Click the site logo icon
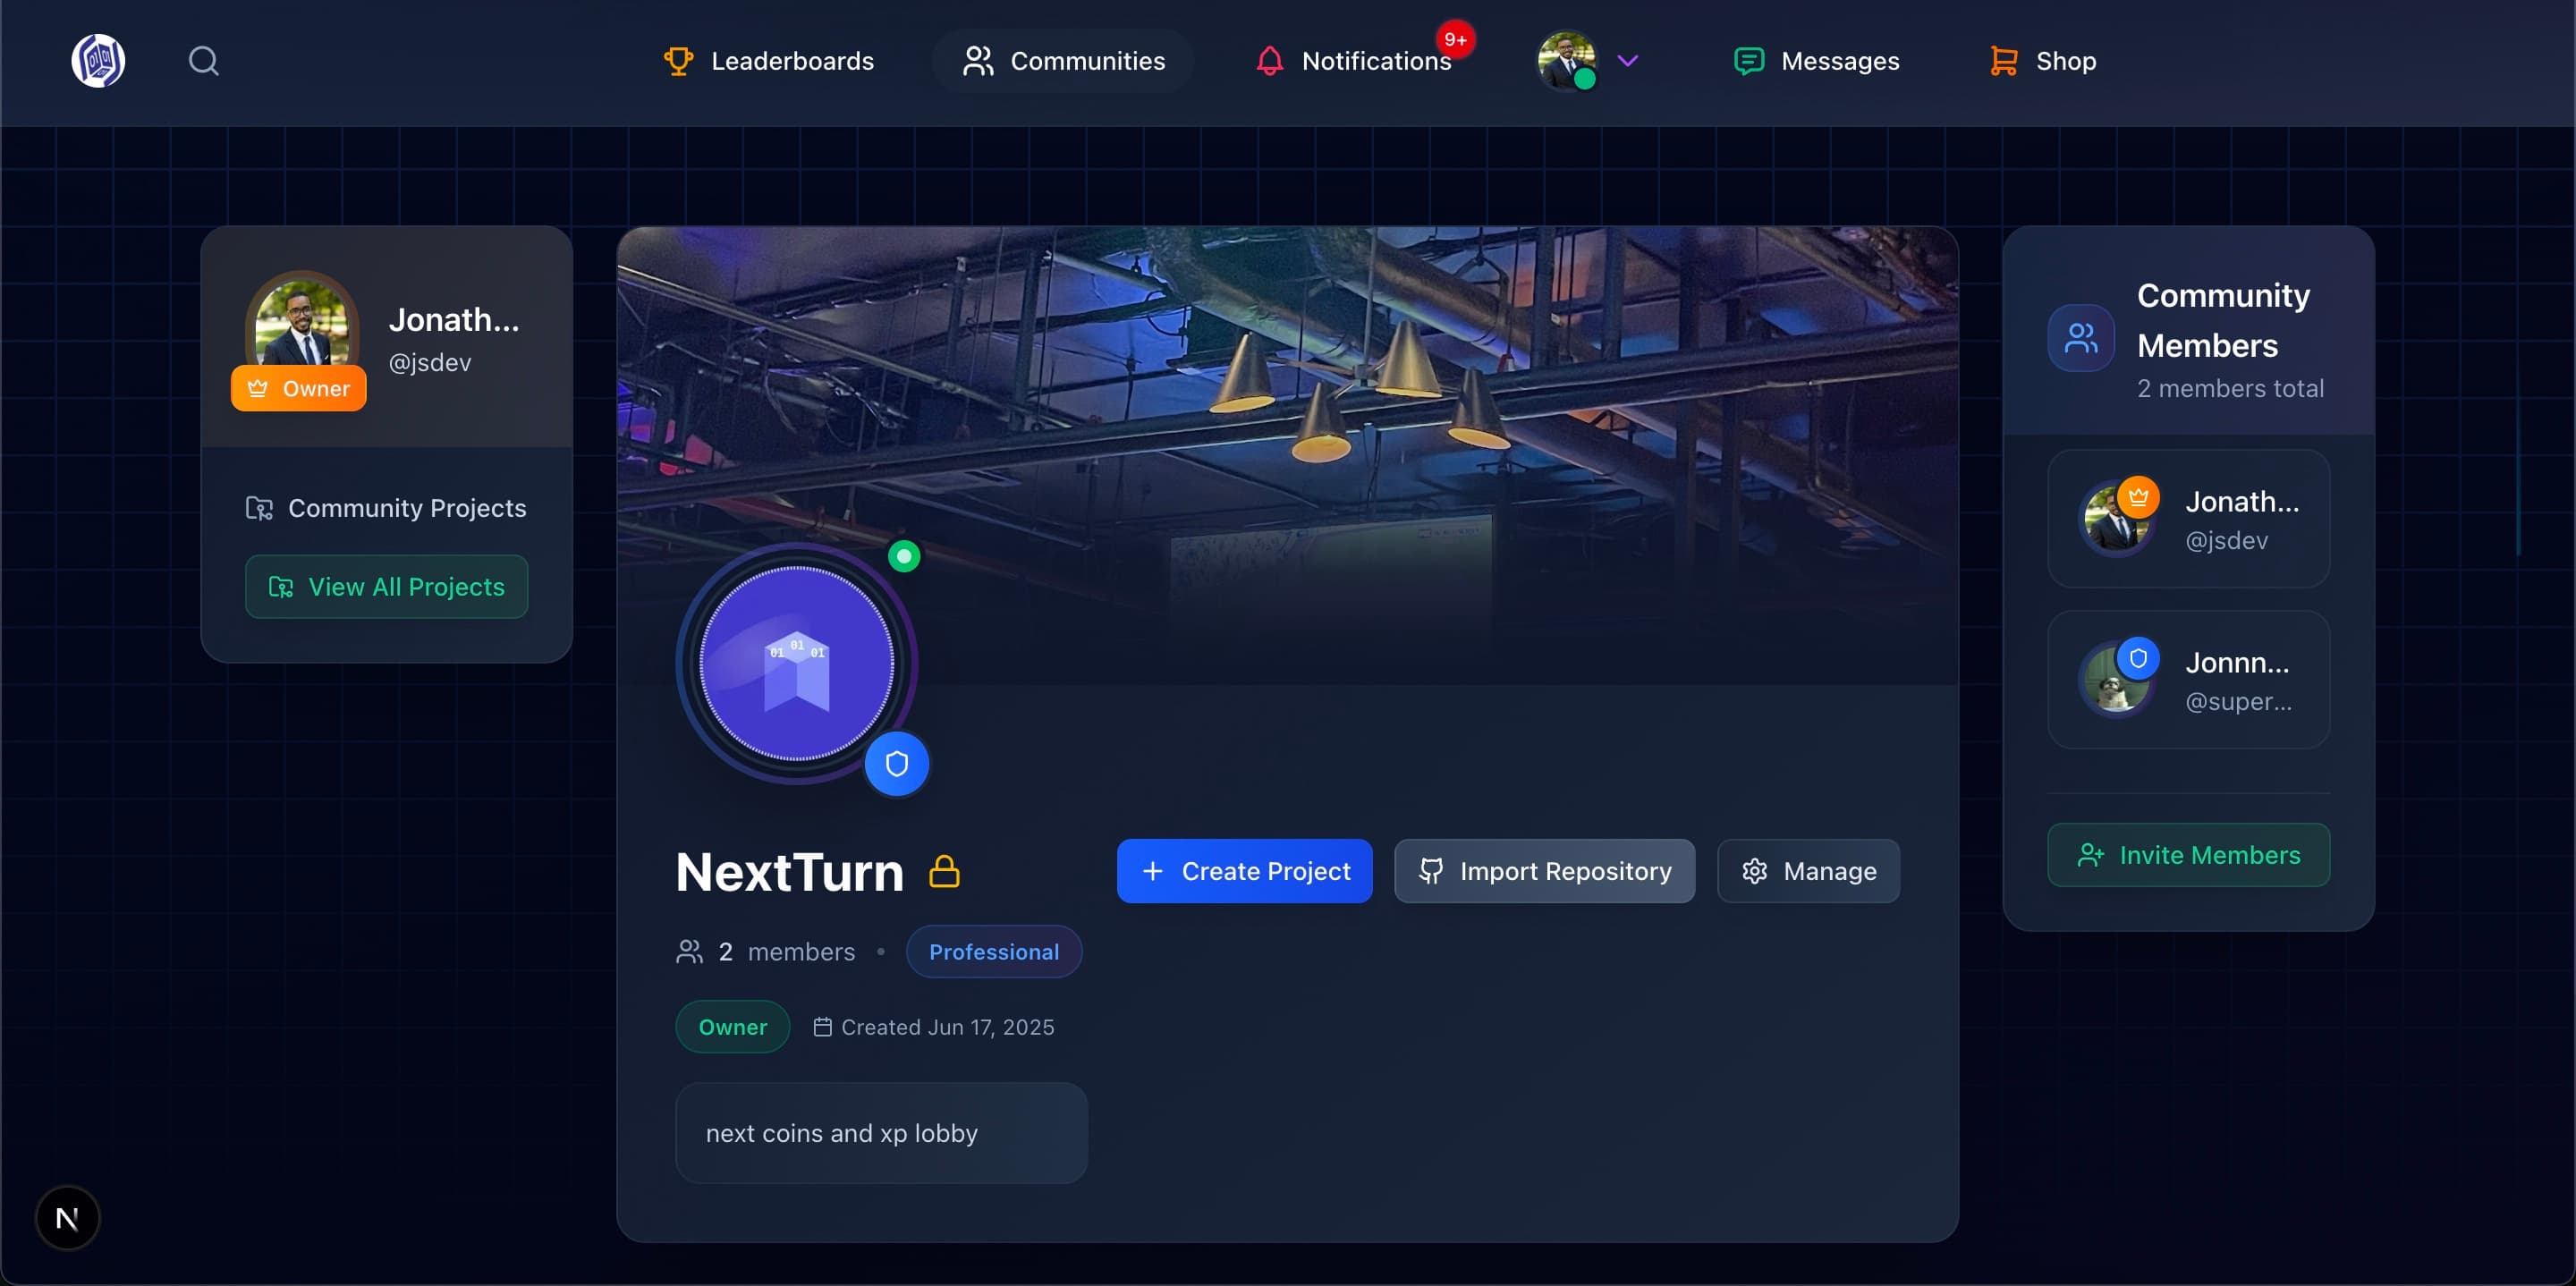The height and width of the screenshot is (1286, 2576). pos(98,61)
